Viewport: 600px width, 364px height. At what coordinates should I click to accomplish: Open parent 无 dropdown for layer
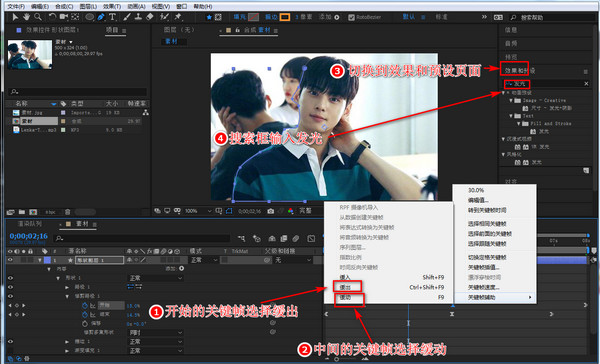pos(293,260)
